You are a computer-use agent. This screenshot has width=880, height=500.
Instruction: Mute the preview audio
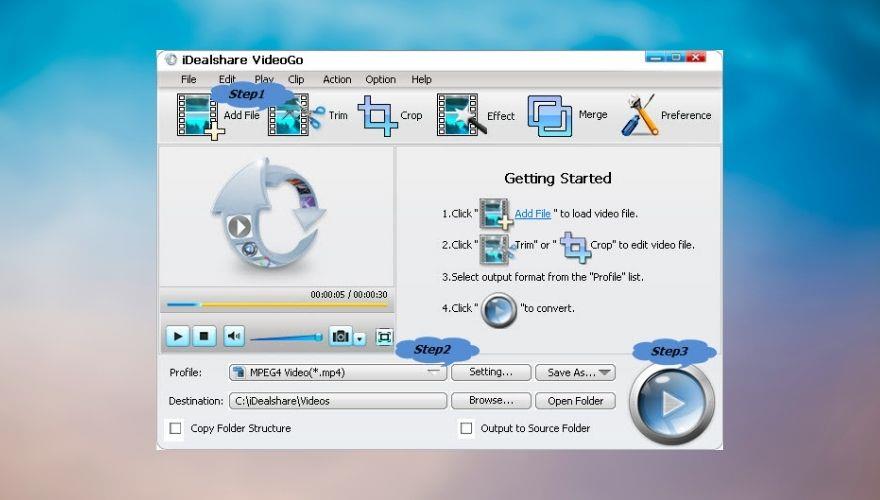pyautogui.click(x=234, y=337)
